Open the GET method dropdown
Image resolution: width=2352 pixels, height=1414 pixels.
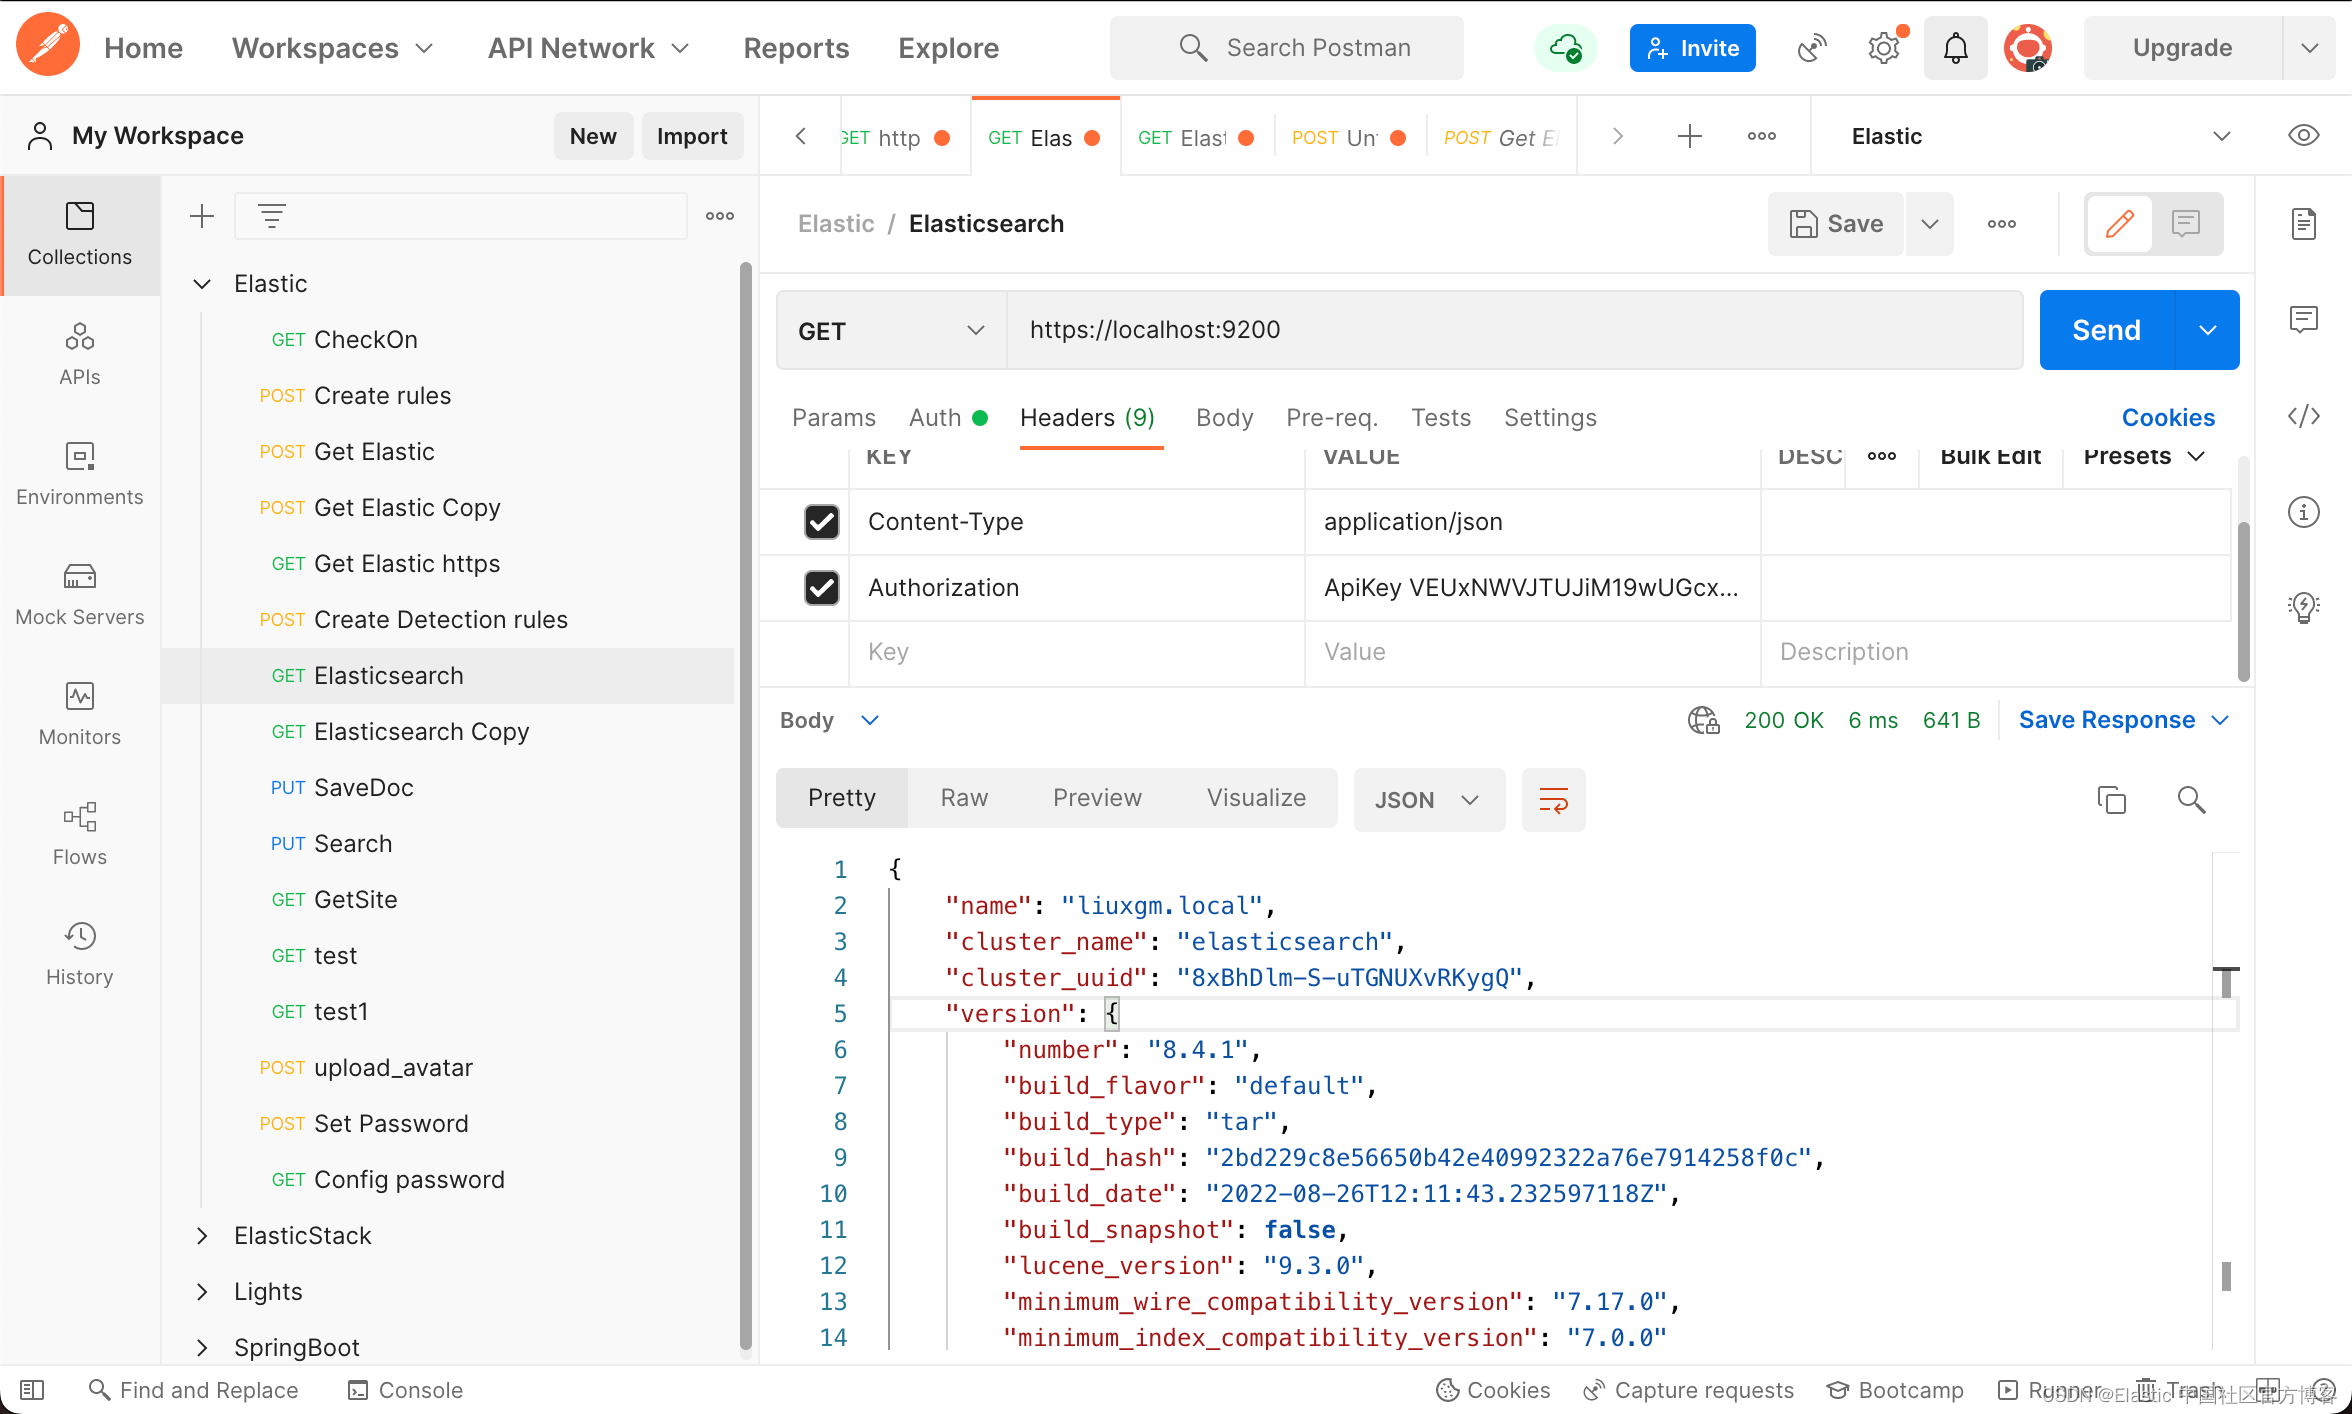pyautogui.click(x=892, y=330)
